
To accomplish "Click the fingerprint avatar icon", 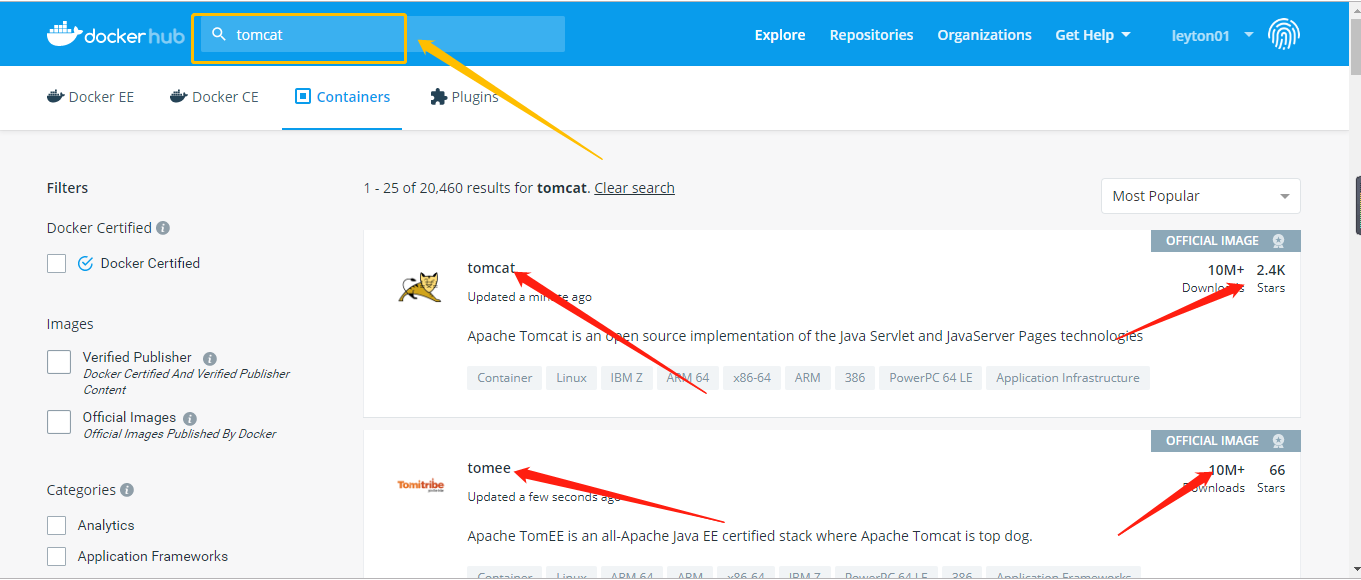I will 1284,35.
